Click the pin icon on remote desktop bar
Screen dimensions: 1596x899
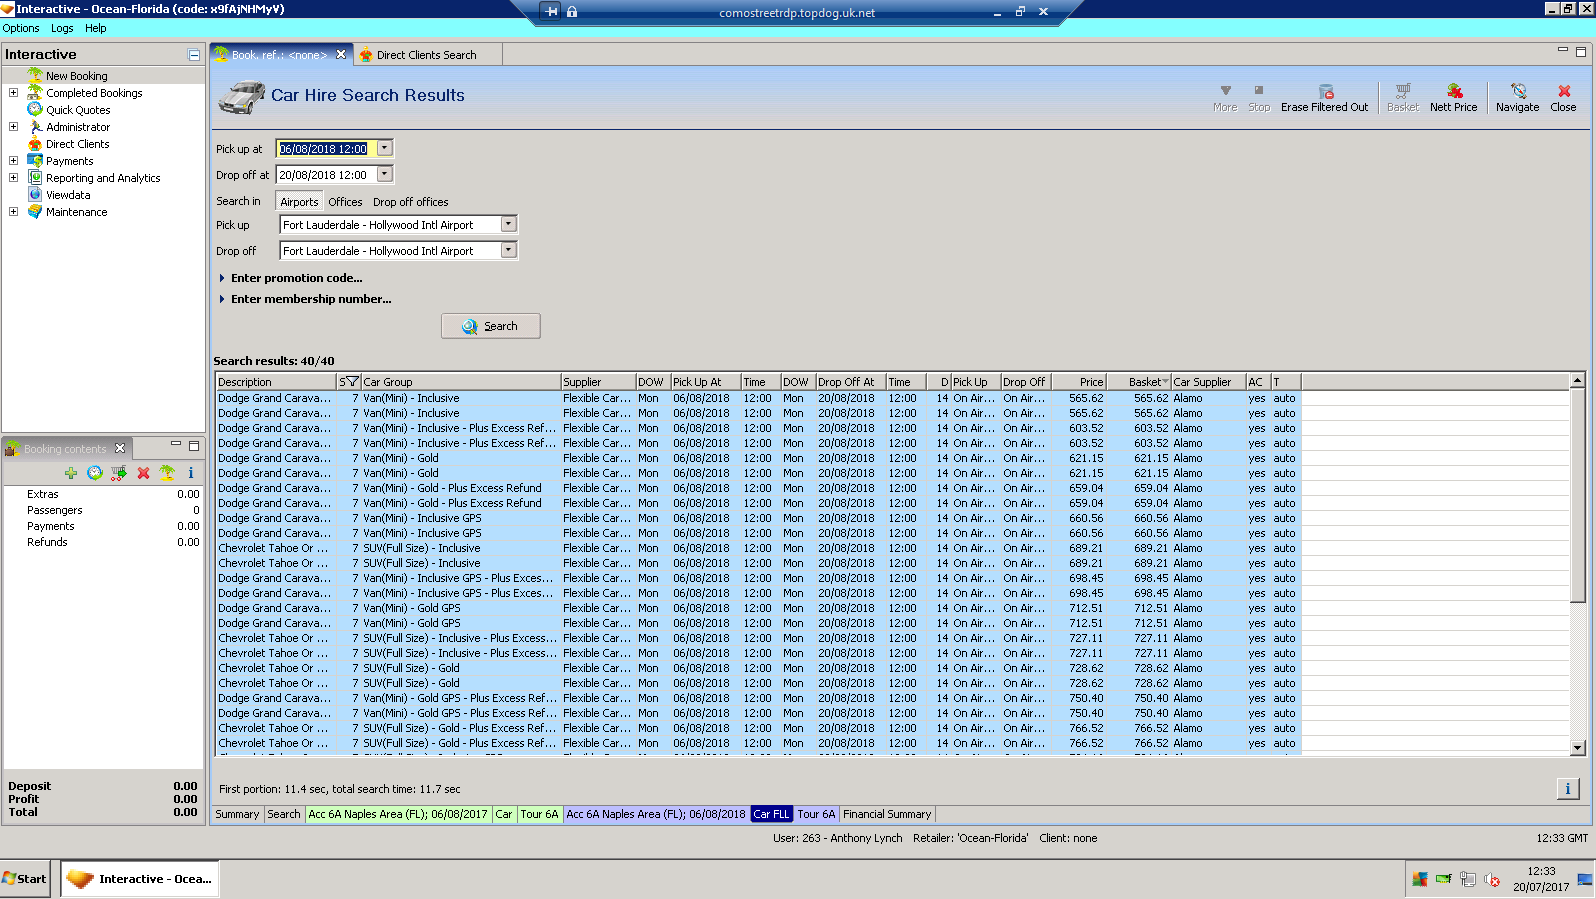(x=551, y=11)
